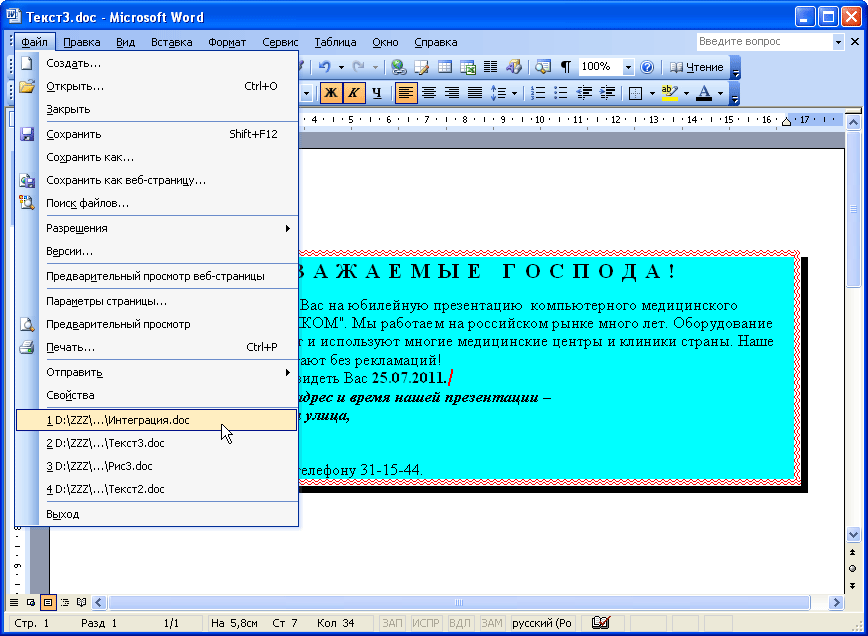Open recent file Рис3.doc
This screenshot has height=636, width=868.
click(157, 466)
